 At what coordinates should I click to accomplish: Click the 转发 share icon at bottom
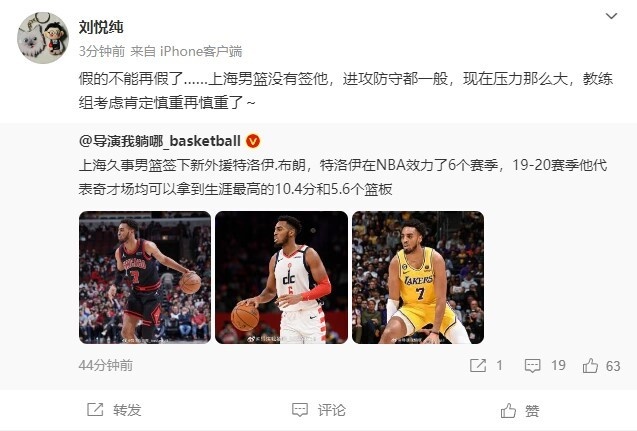[95, 409]
